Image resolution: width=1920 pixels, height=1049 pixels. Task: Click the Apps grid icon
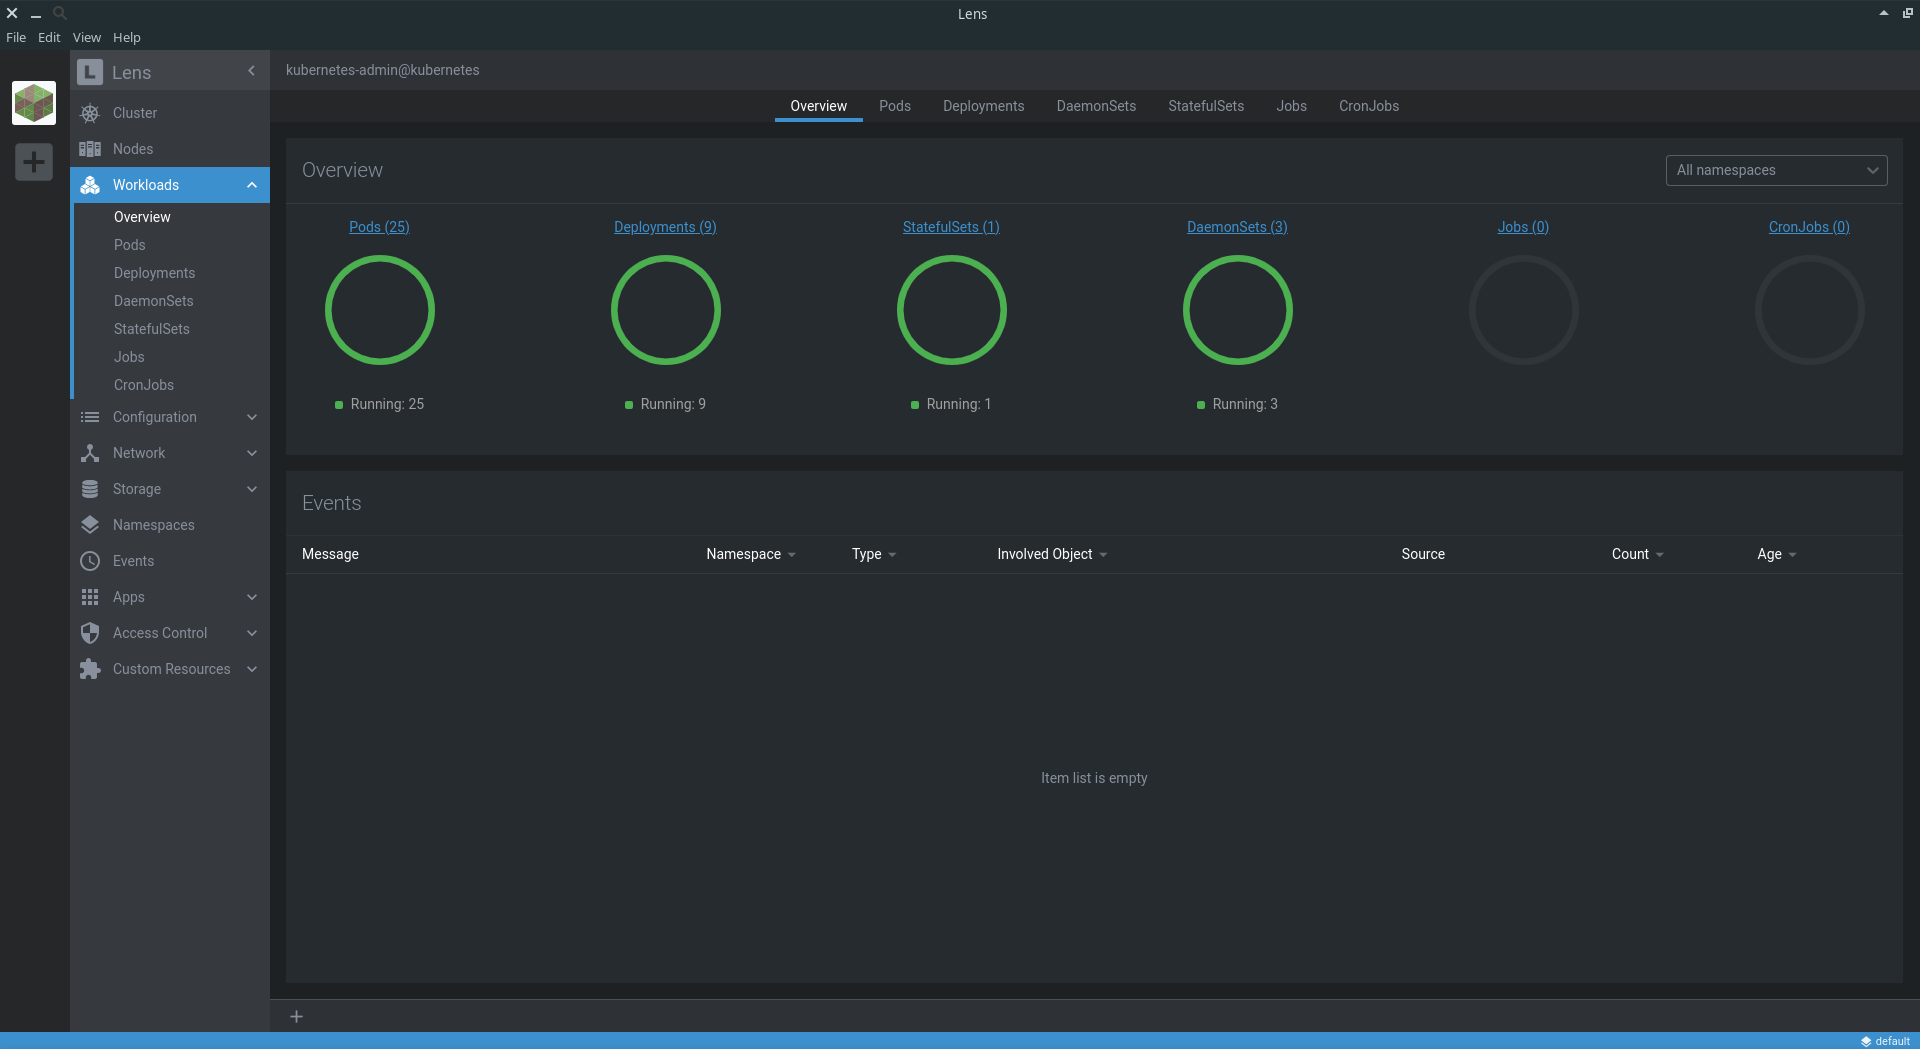click(x=90, y=597)
